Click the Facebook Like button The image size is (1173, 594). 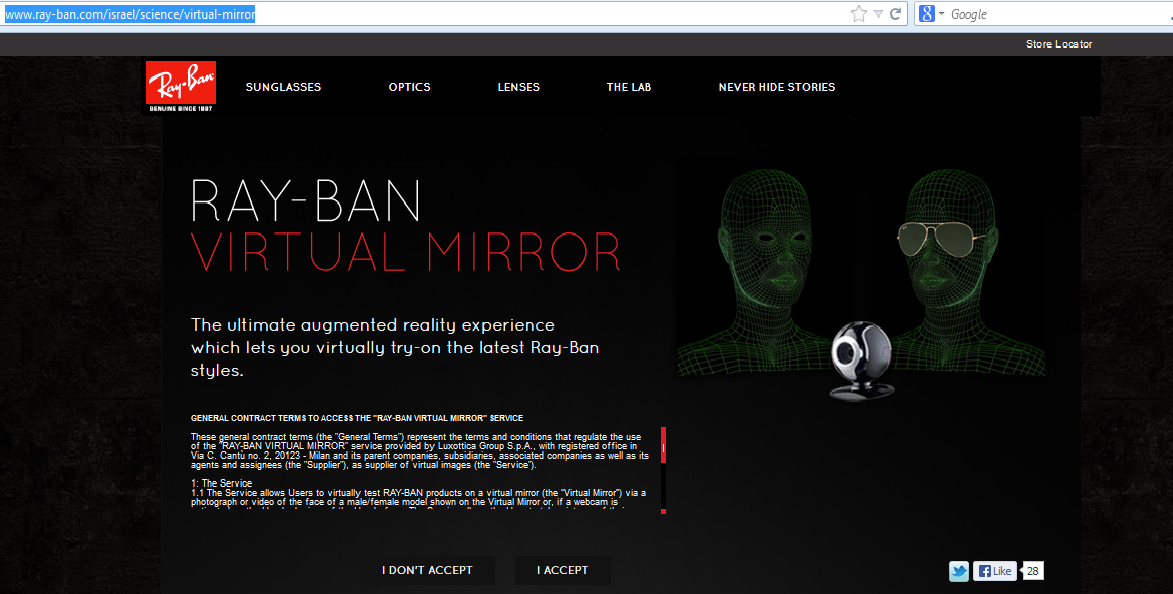[995, 571]
